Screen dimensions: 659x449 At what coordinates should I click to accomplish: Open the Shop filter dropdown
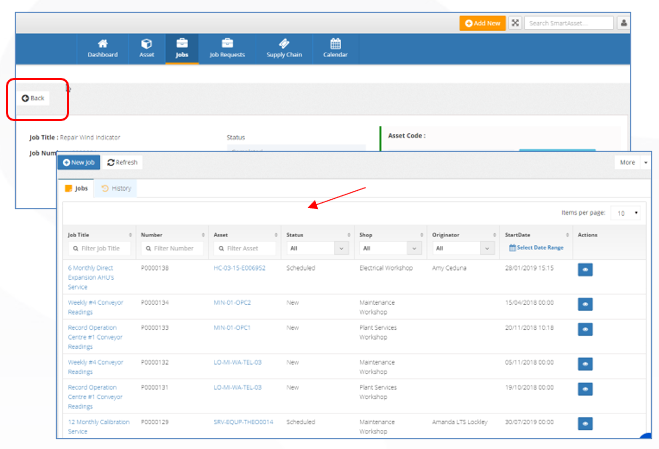[x=390, y=248]
